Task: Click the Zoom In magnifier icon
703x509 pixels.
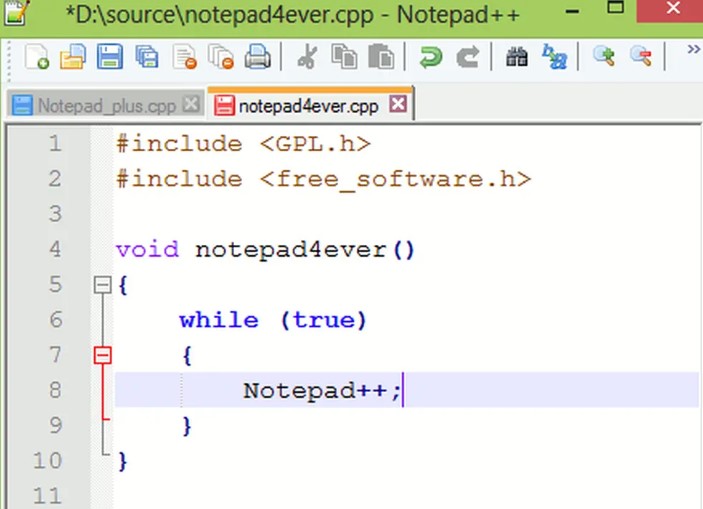Action: (x=604, y=56)
